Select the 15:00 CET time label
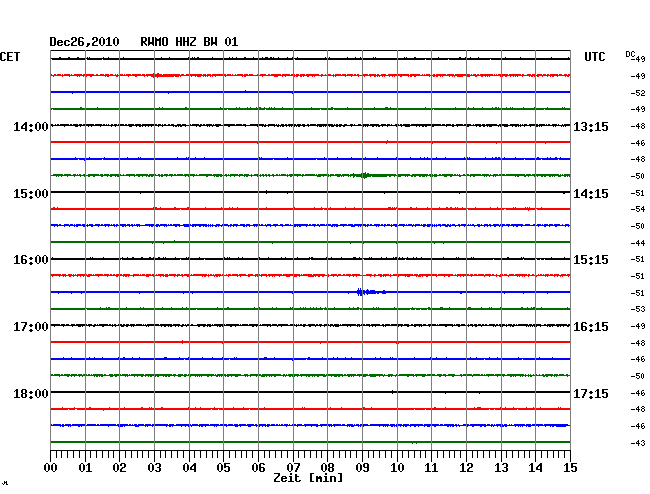The image size is (650, 494). click(31, 194)
